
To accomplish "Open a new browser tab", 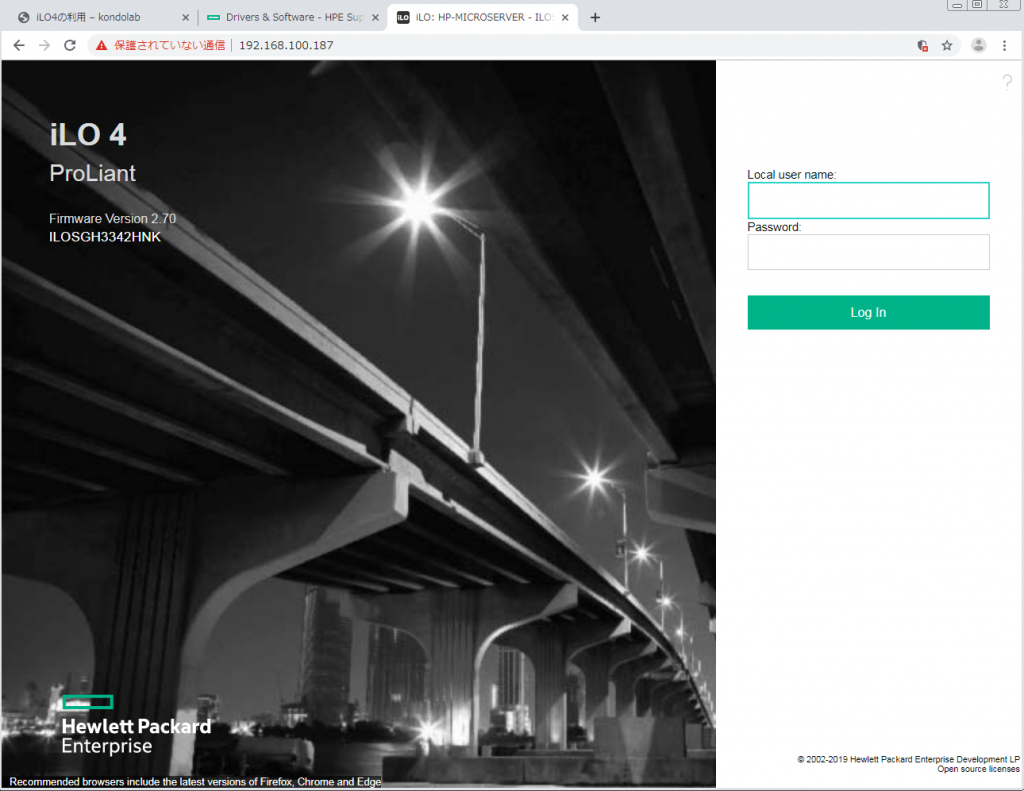I will pyautogui.click(x=595, y=17).
